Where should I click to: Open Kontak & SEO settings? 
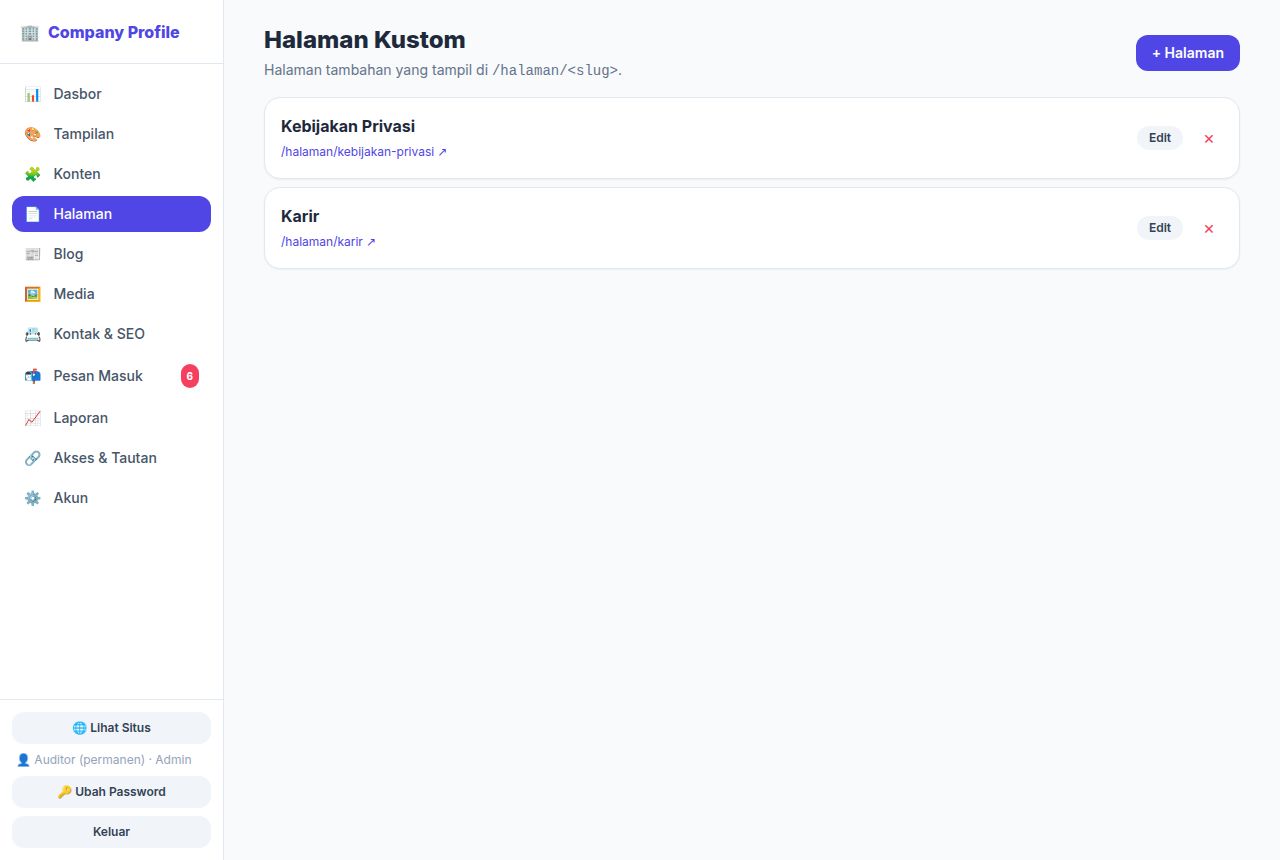pyautogui.click(x=111, y=334)
